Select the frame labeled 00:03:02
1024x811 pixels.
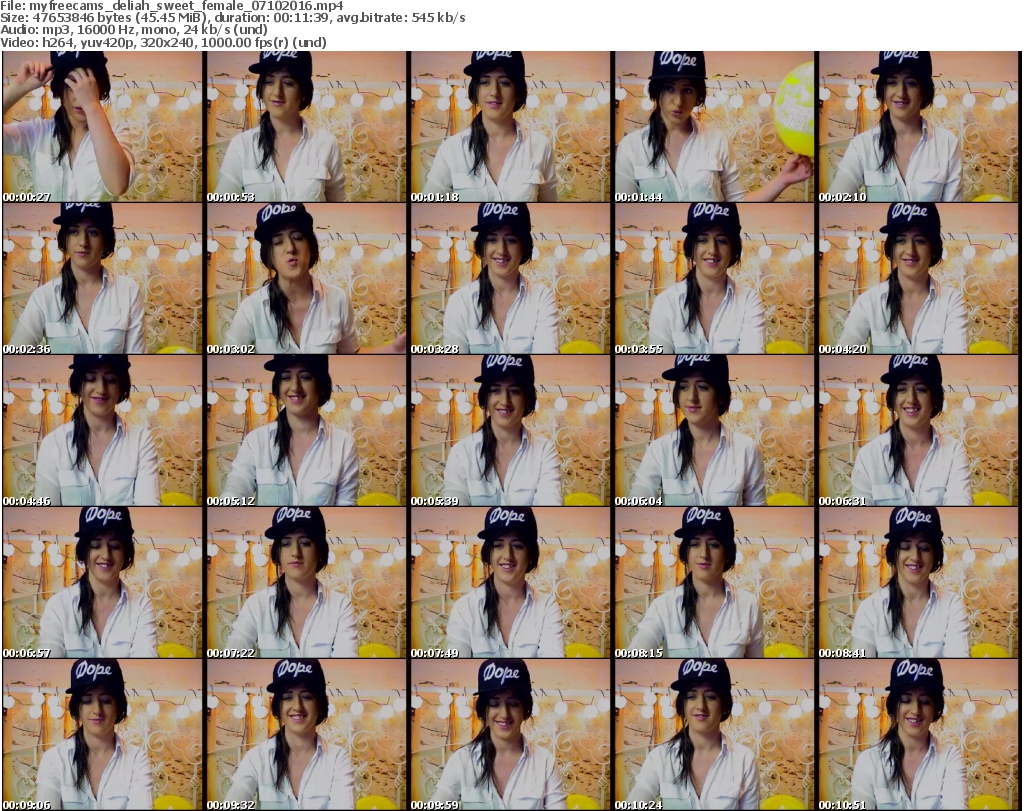coord(306,279)
